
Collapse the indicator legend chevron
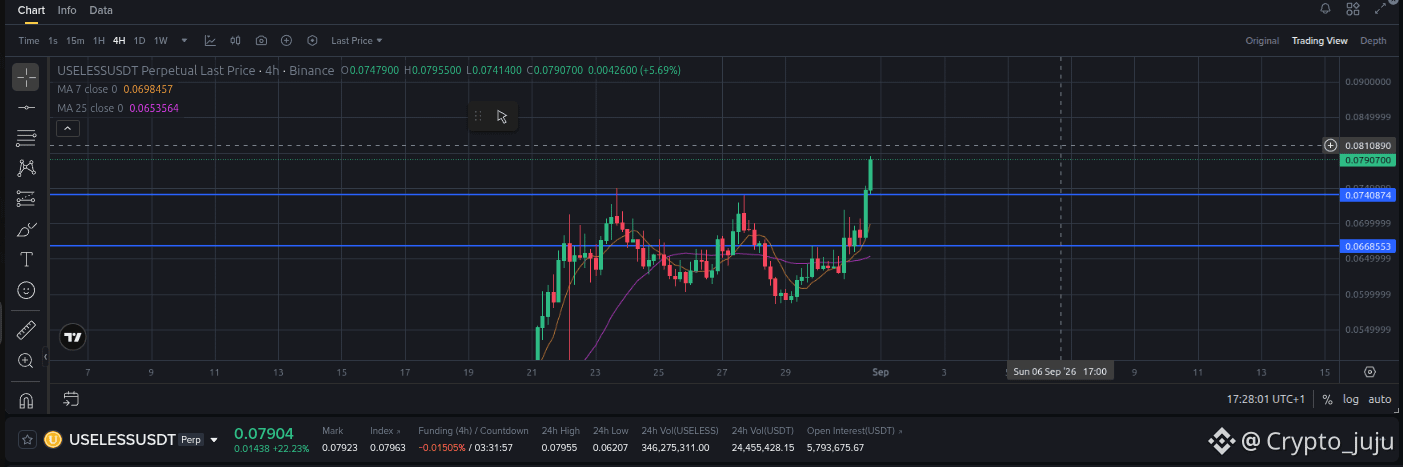point(68,128)
